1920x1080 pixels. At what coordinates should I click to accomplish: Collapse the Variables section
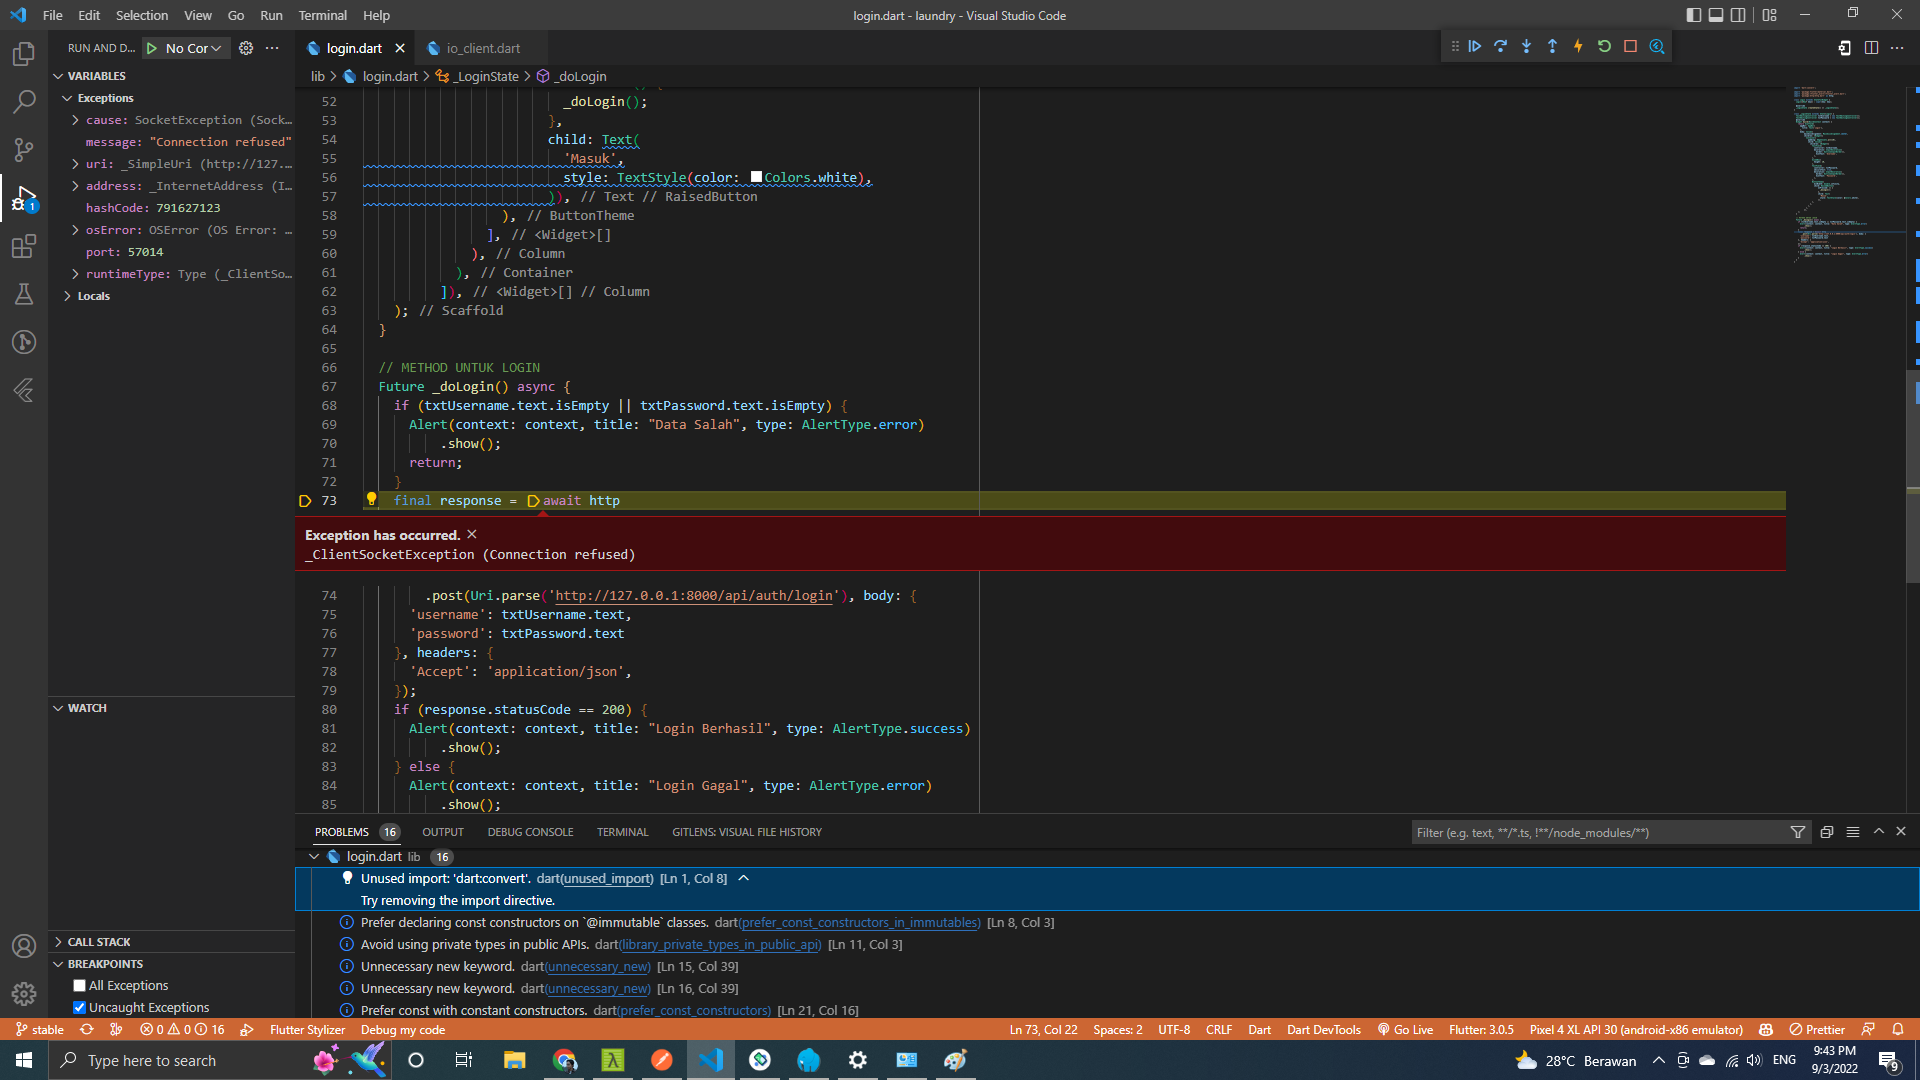(x=58, y=76)
